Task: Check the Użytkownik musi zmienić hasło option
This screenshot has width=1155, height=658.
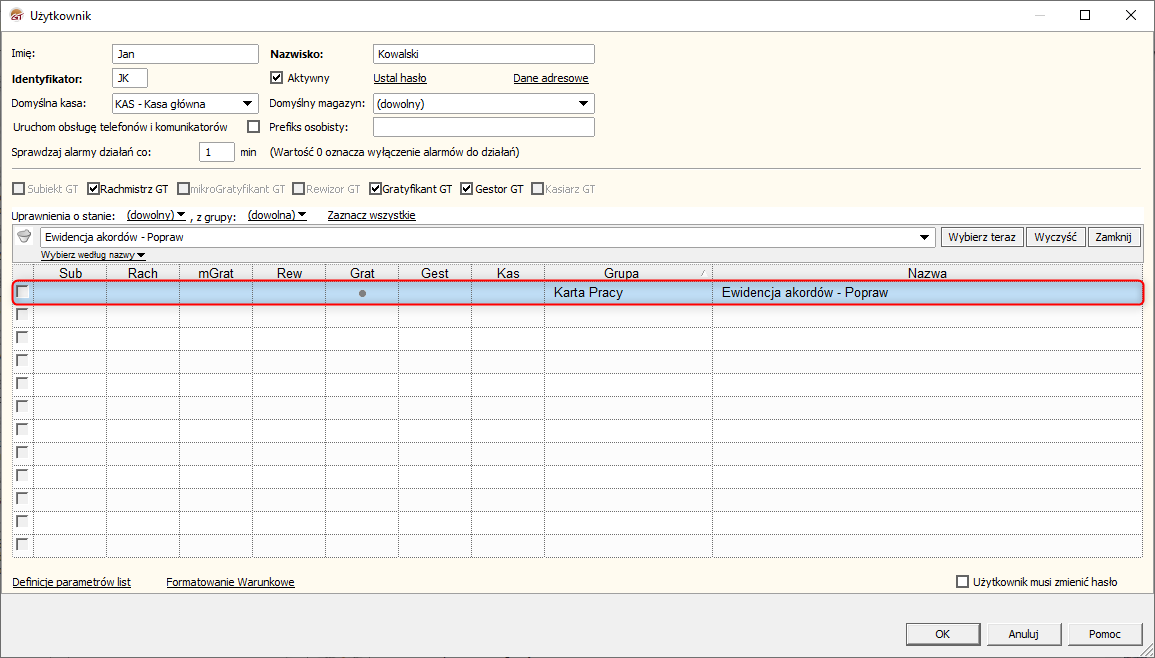Action: 962,581
